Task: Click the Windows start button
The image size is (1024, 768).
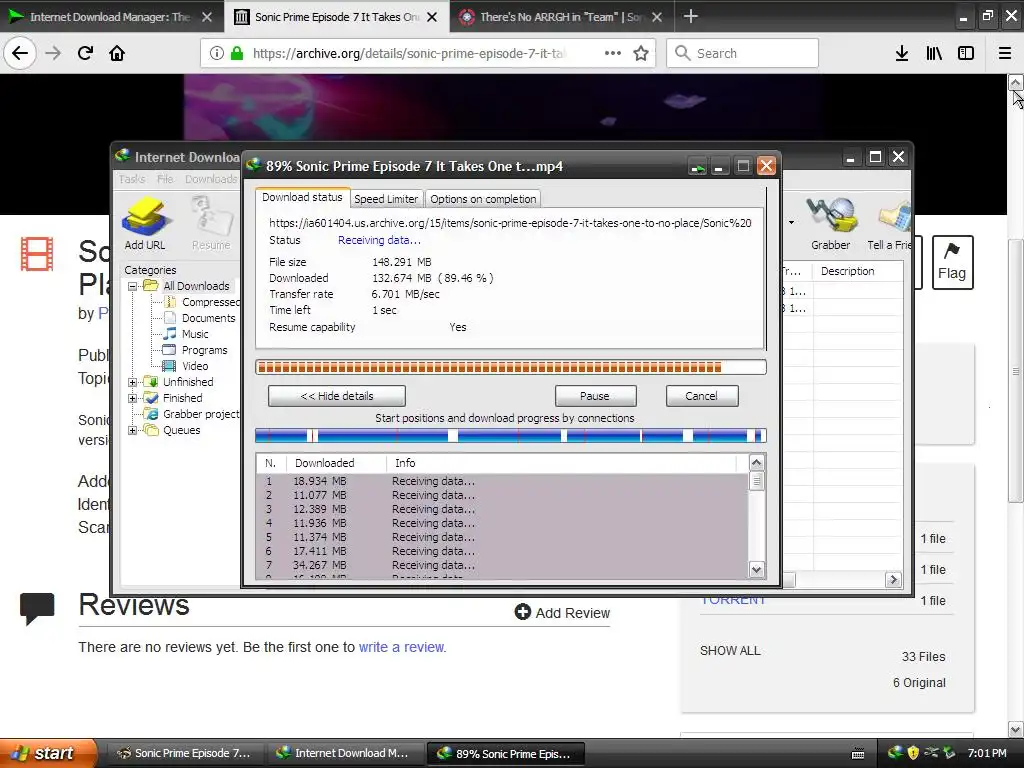Action: (x=48, y=753)
